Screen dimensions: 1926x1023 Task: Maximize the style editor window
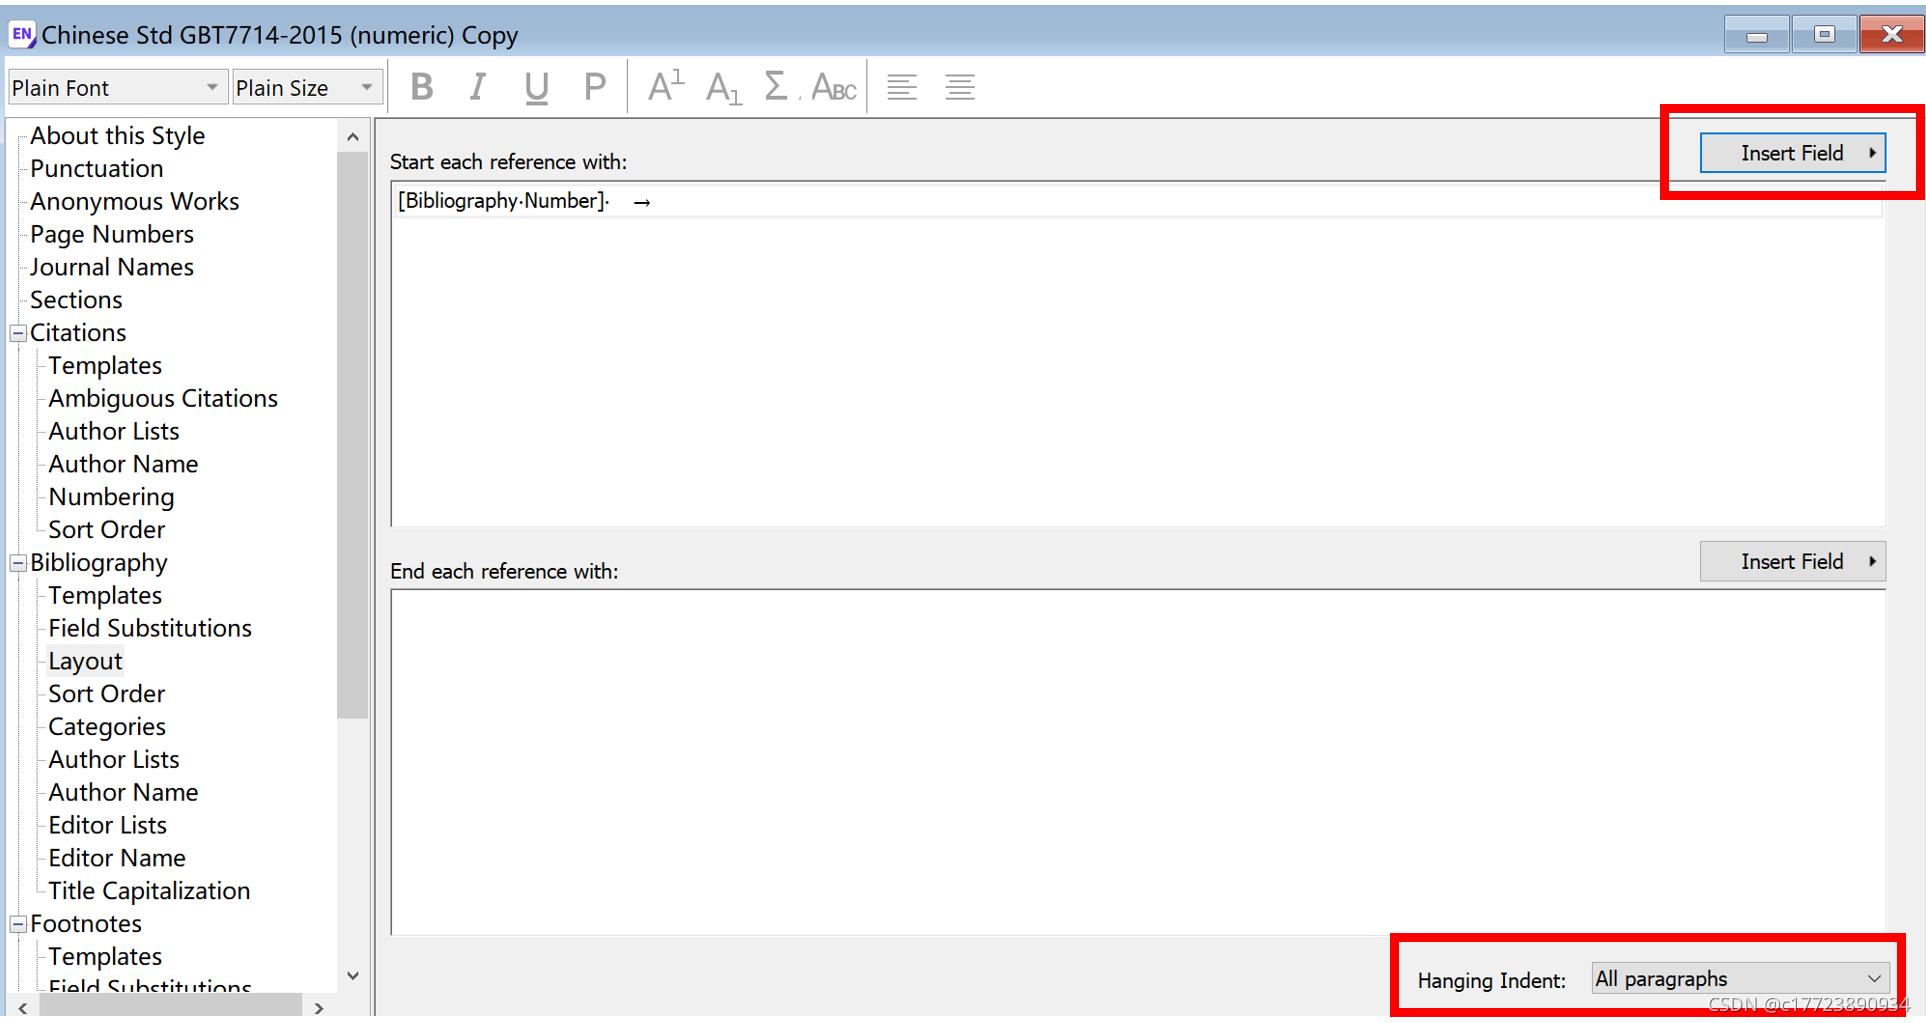pos(1825,35)
